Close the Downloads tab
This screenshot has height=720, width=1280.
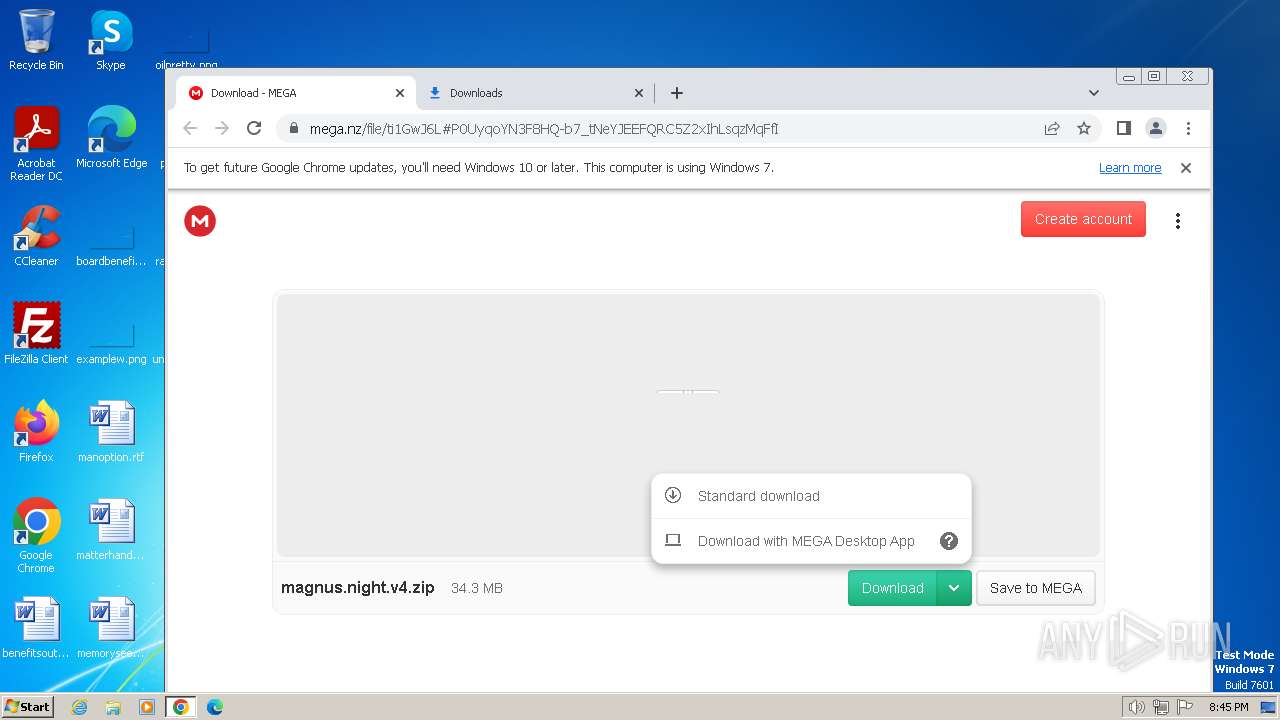639,93
